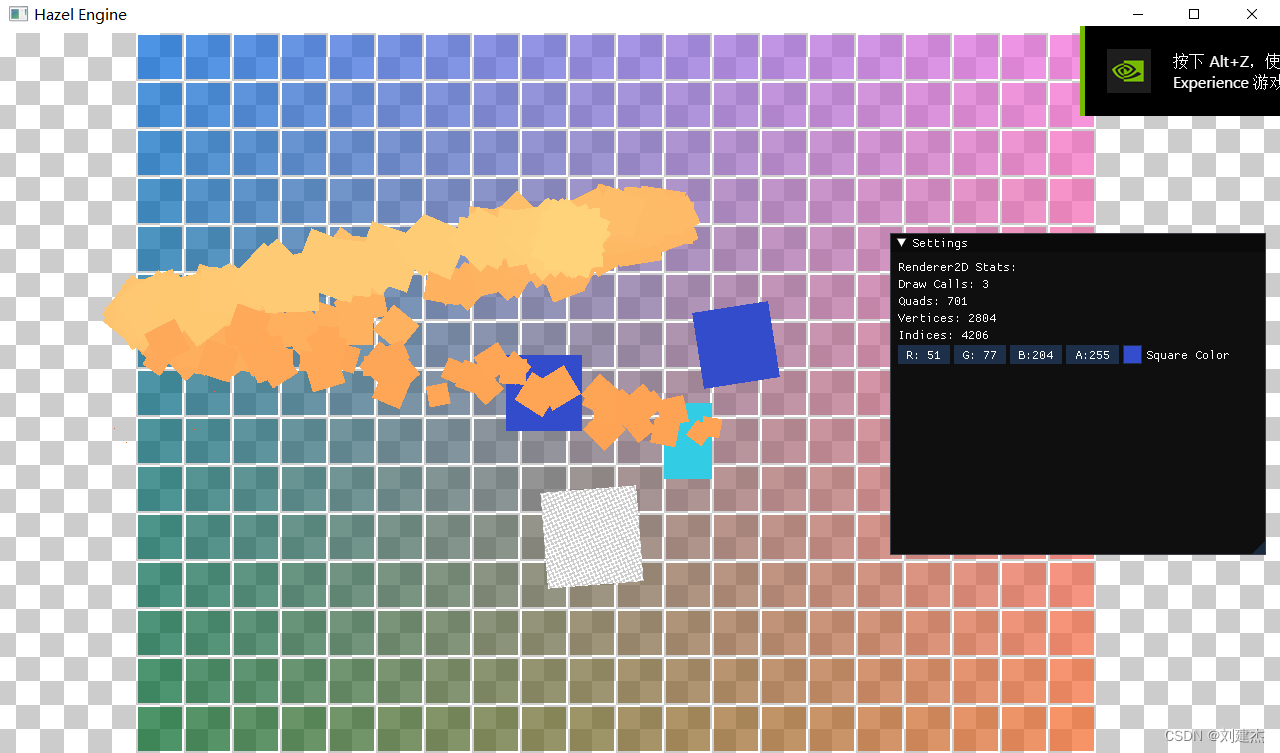
Task: Click the Renderer2D Stats text
Action: tap(957, 267)
